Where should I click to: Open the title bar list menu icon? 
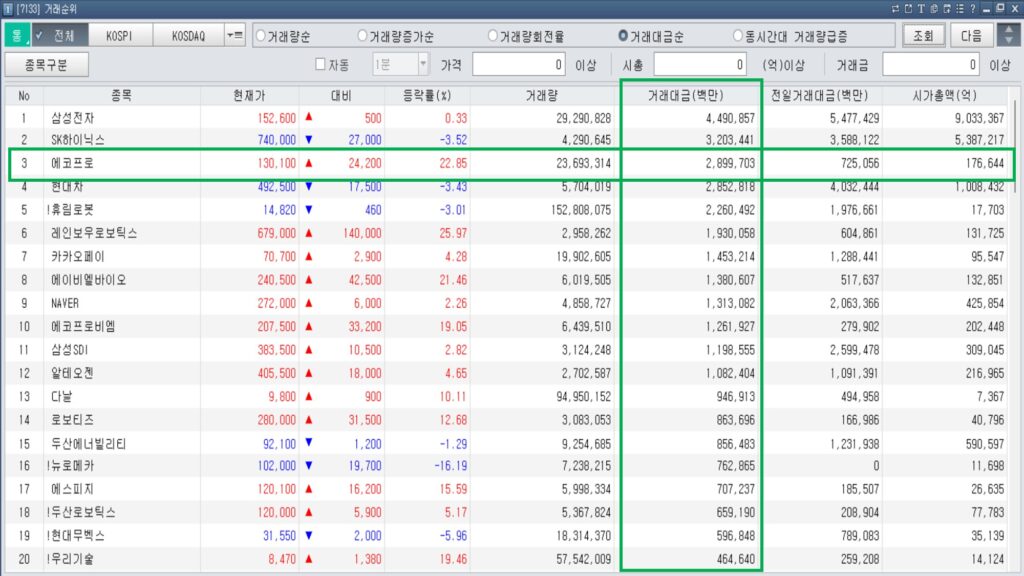pos(961,8)
